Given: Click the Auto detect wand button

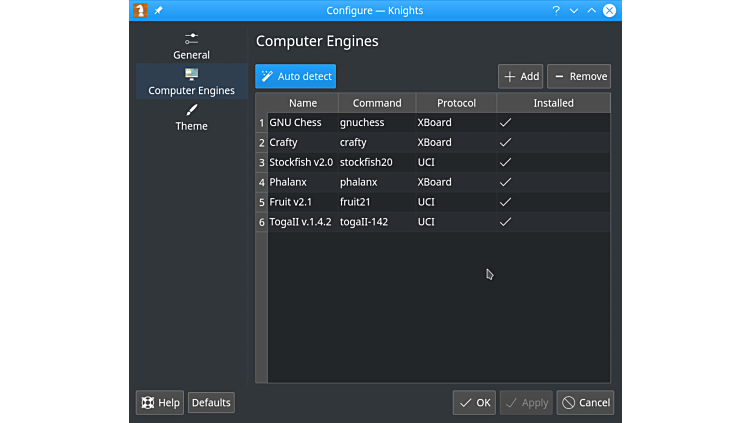Looking at the screenshot, I should pyautogui.click(x=295, y=76).
